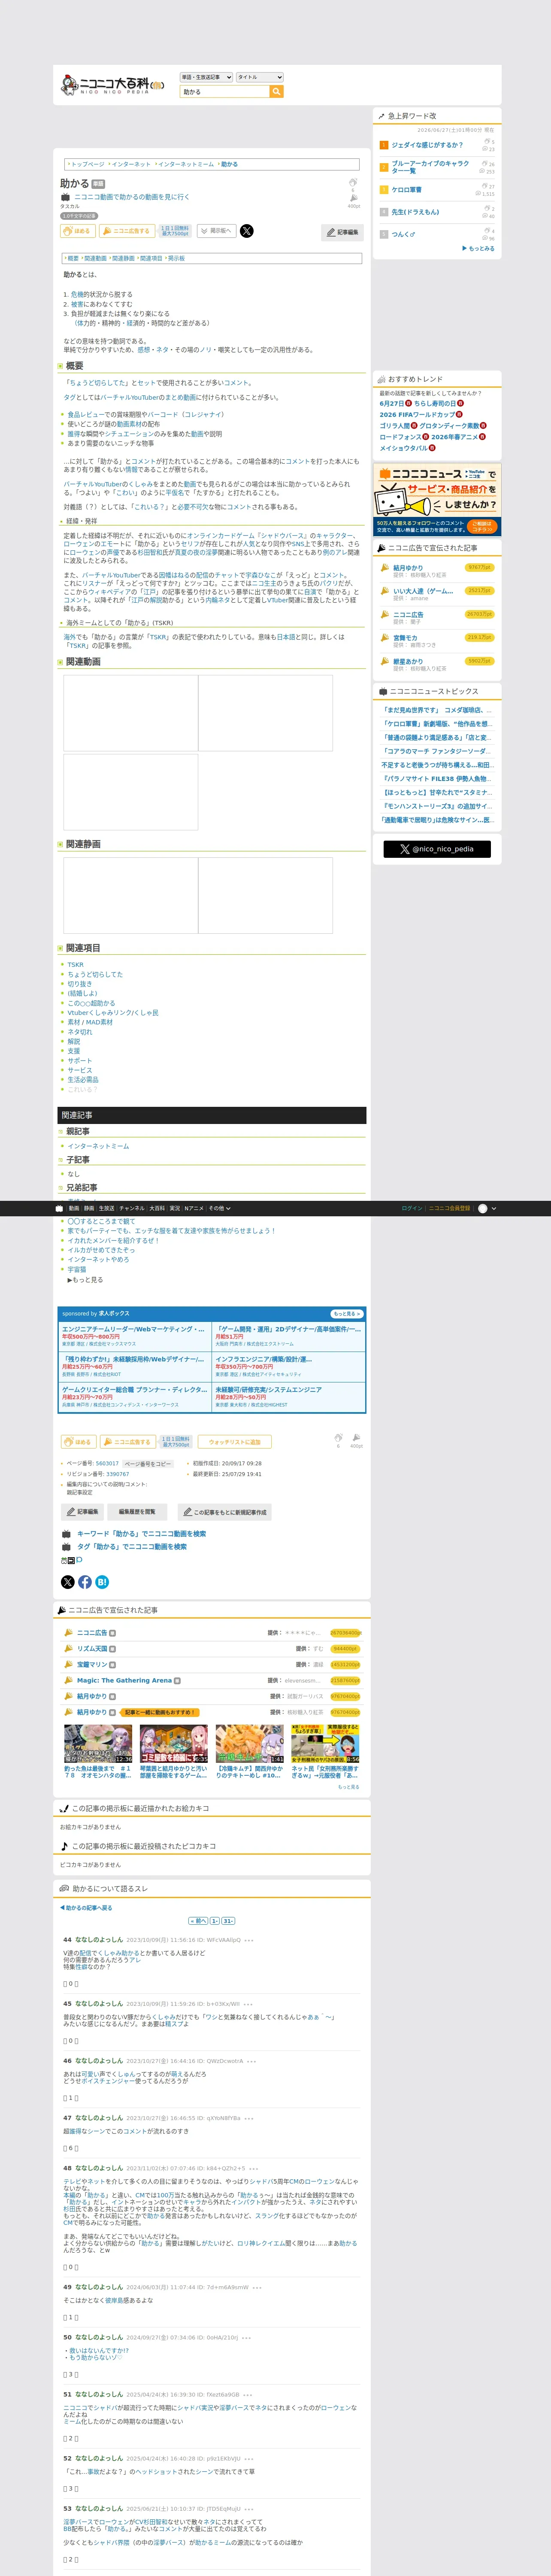Click この記事をもとに新規記事作成 button
The image size is (551, 2576).
point(225,1512)
